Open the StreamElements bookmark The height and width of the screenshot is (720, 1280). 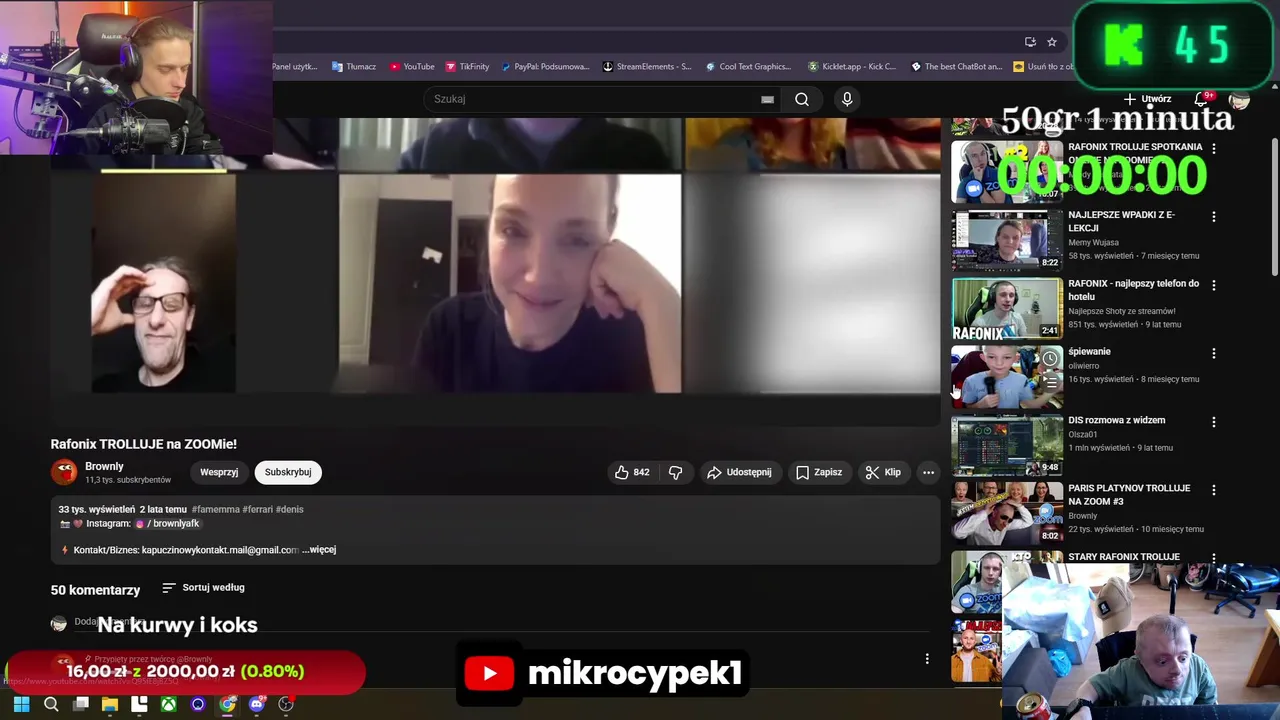[x=647, y=67]
